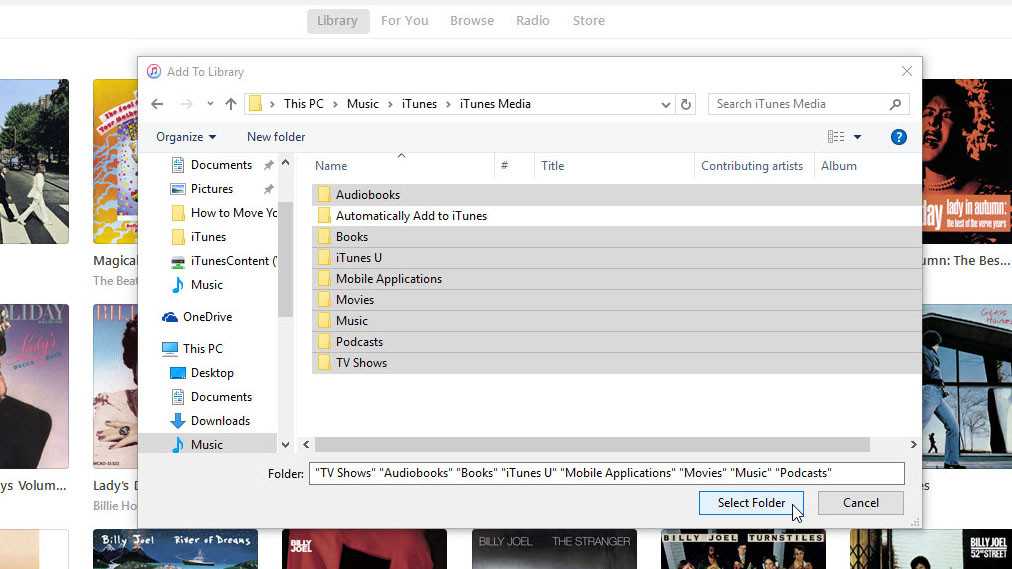Click the horizontal scroll left arrow
This screenshot has height=569, width=1012.
click(306, 444)
